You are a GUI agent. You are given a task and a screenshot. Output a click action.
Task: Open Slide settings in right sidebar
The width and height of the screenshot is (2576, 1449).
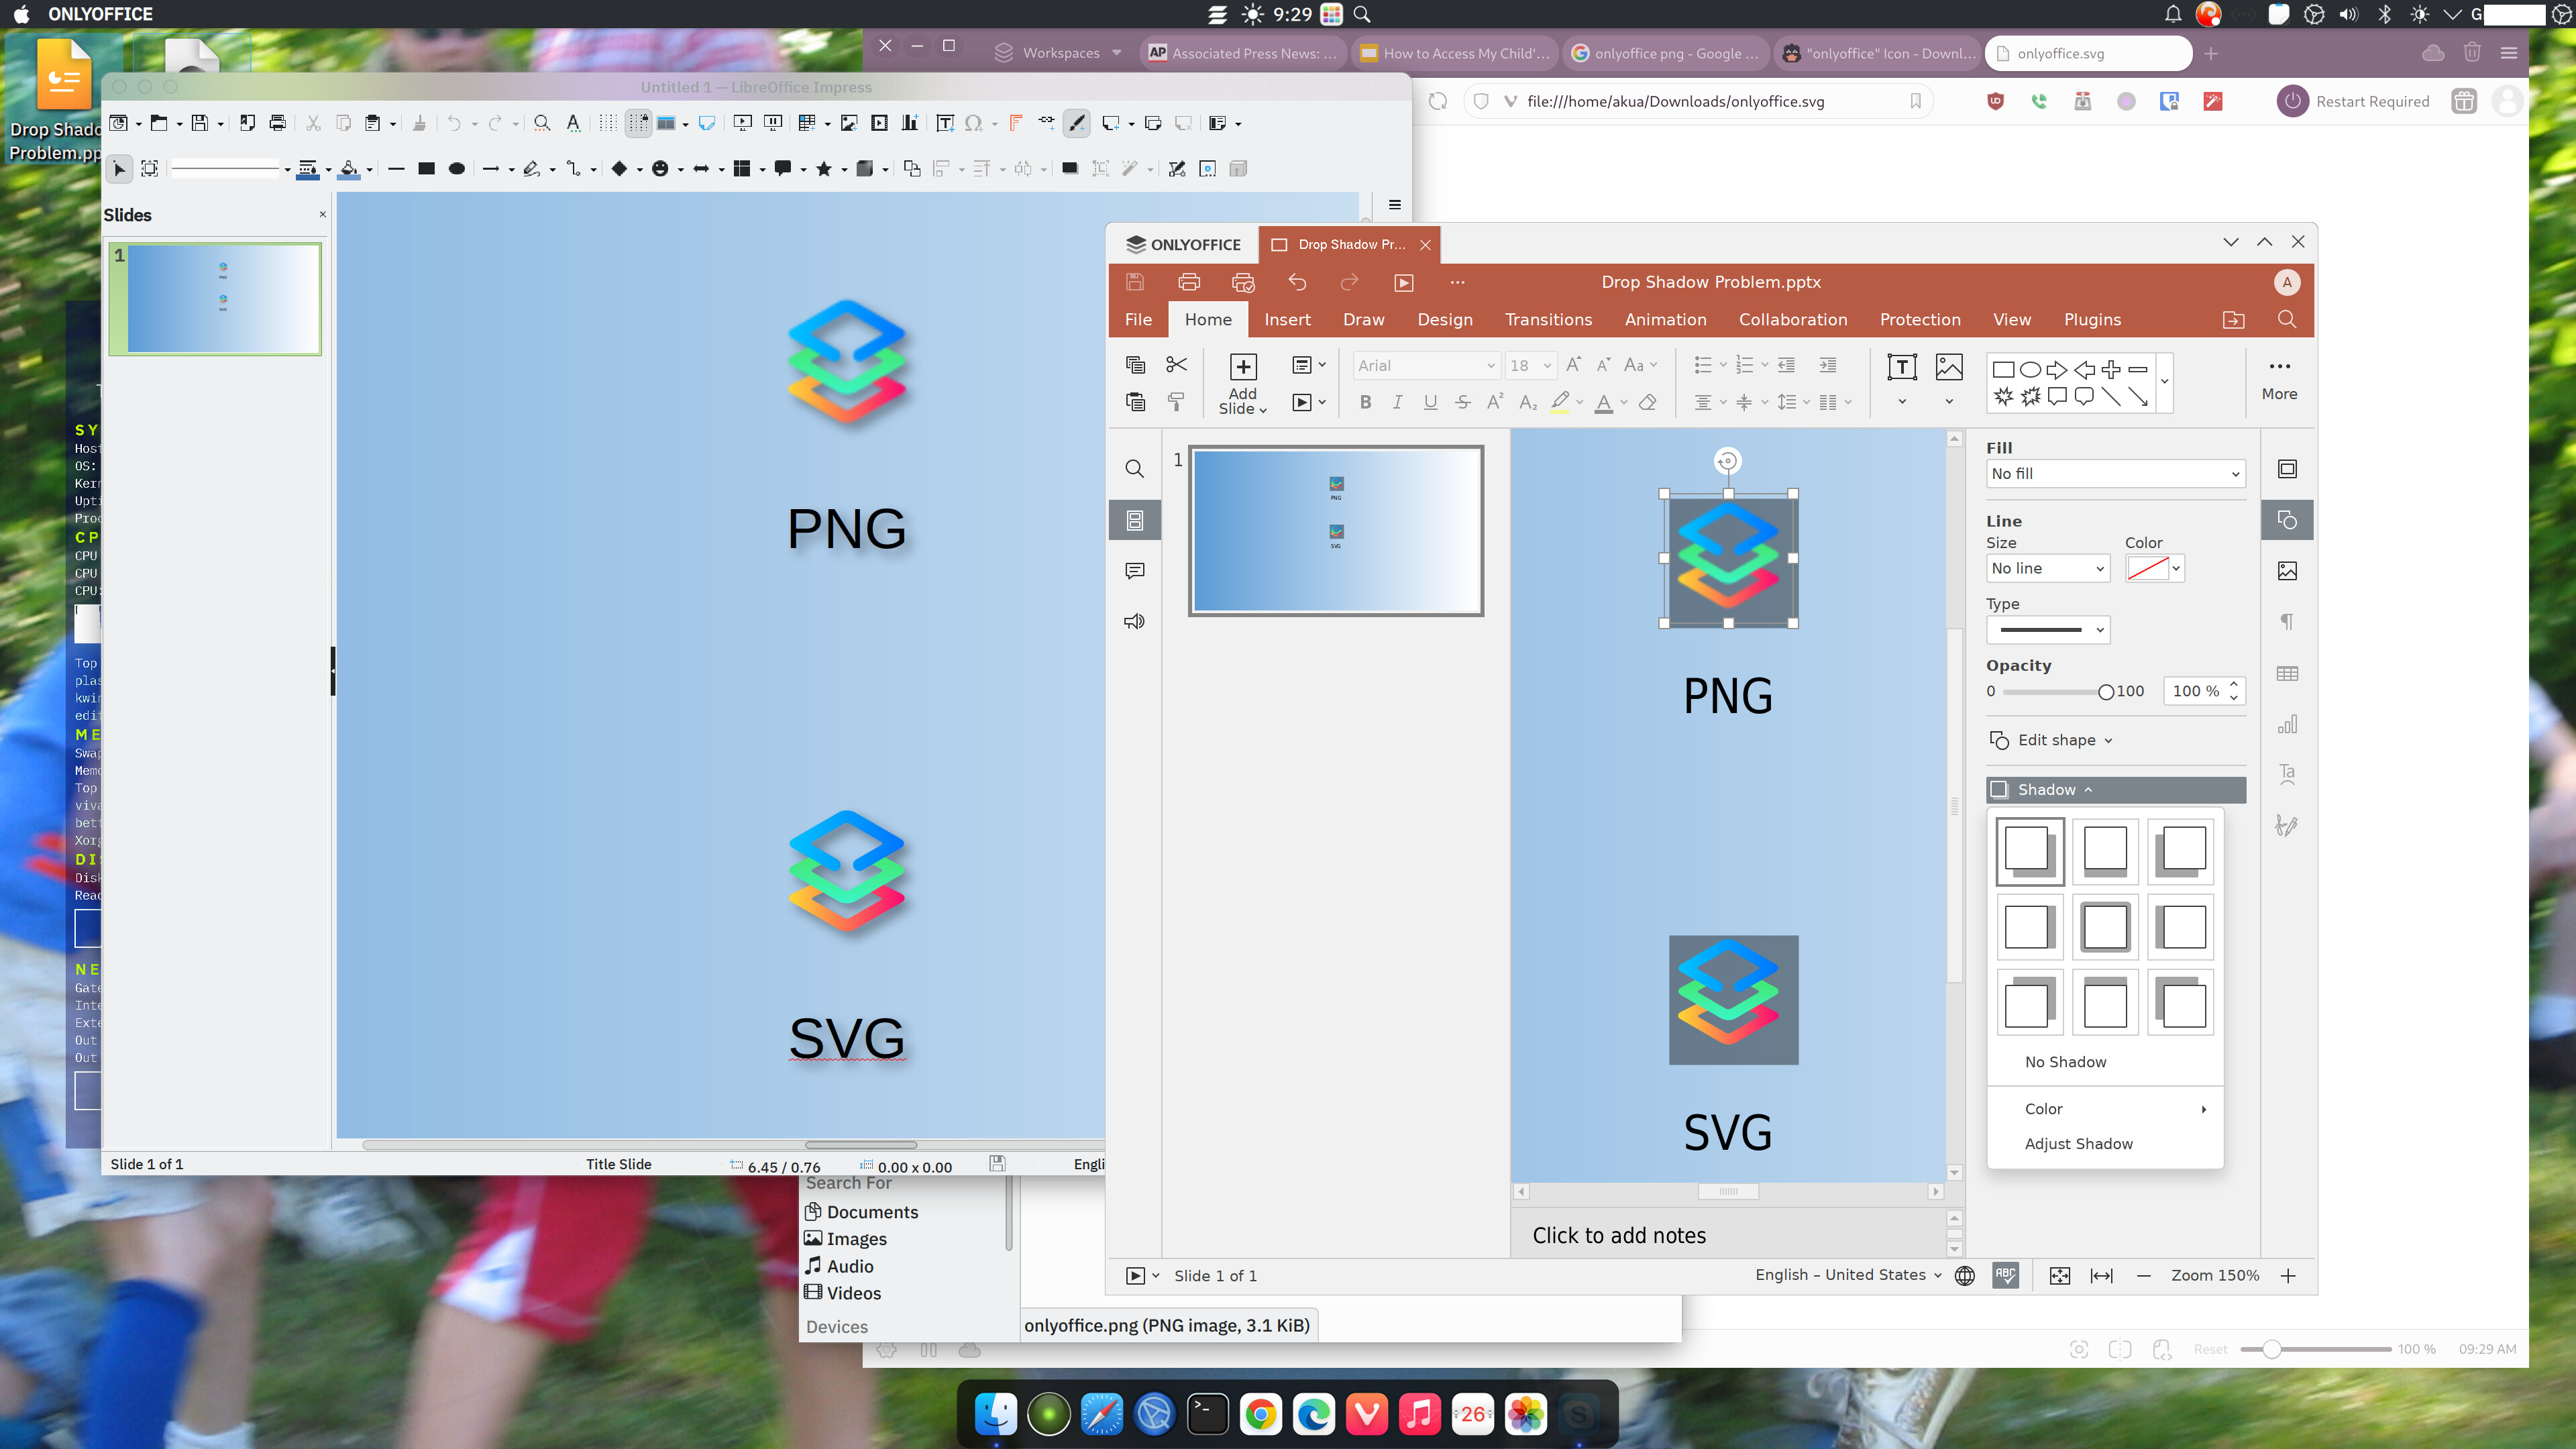tap(2287, 469)
